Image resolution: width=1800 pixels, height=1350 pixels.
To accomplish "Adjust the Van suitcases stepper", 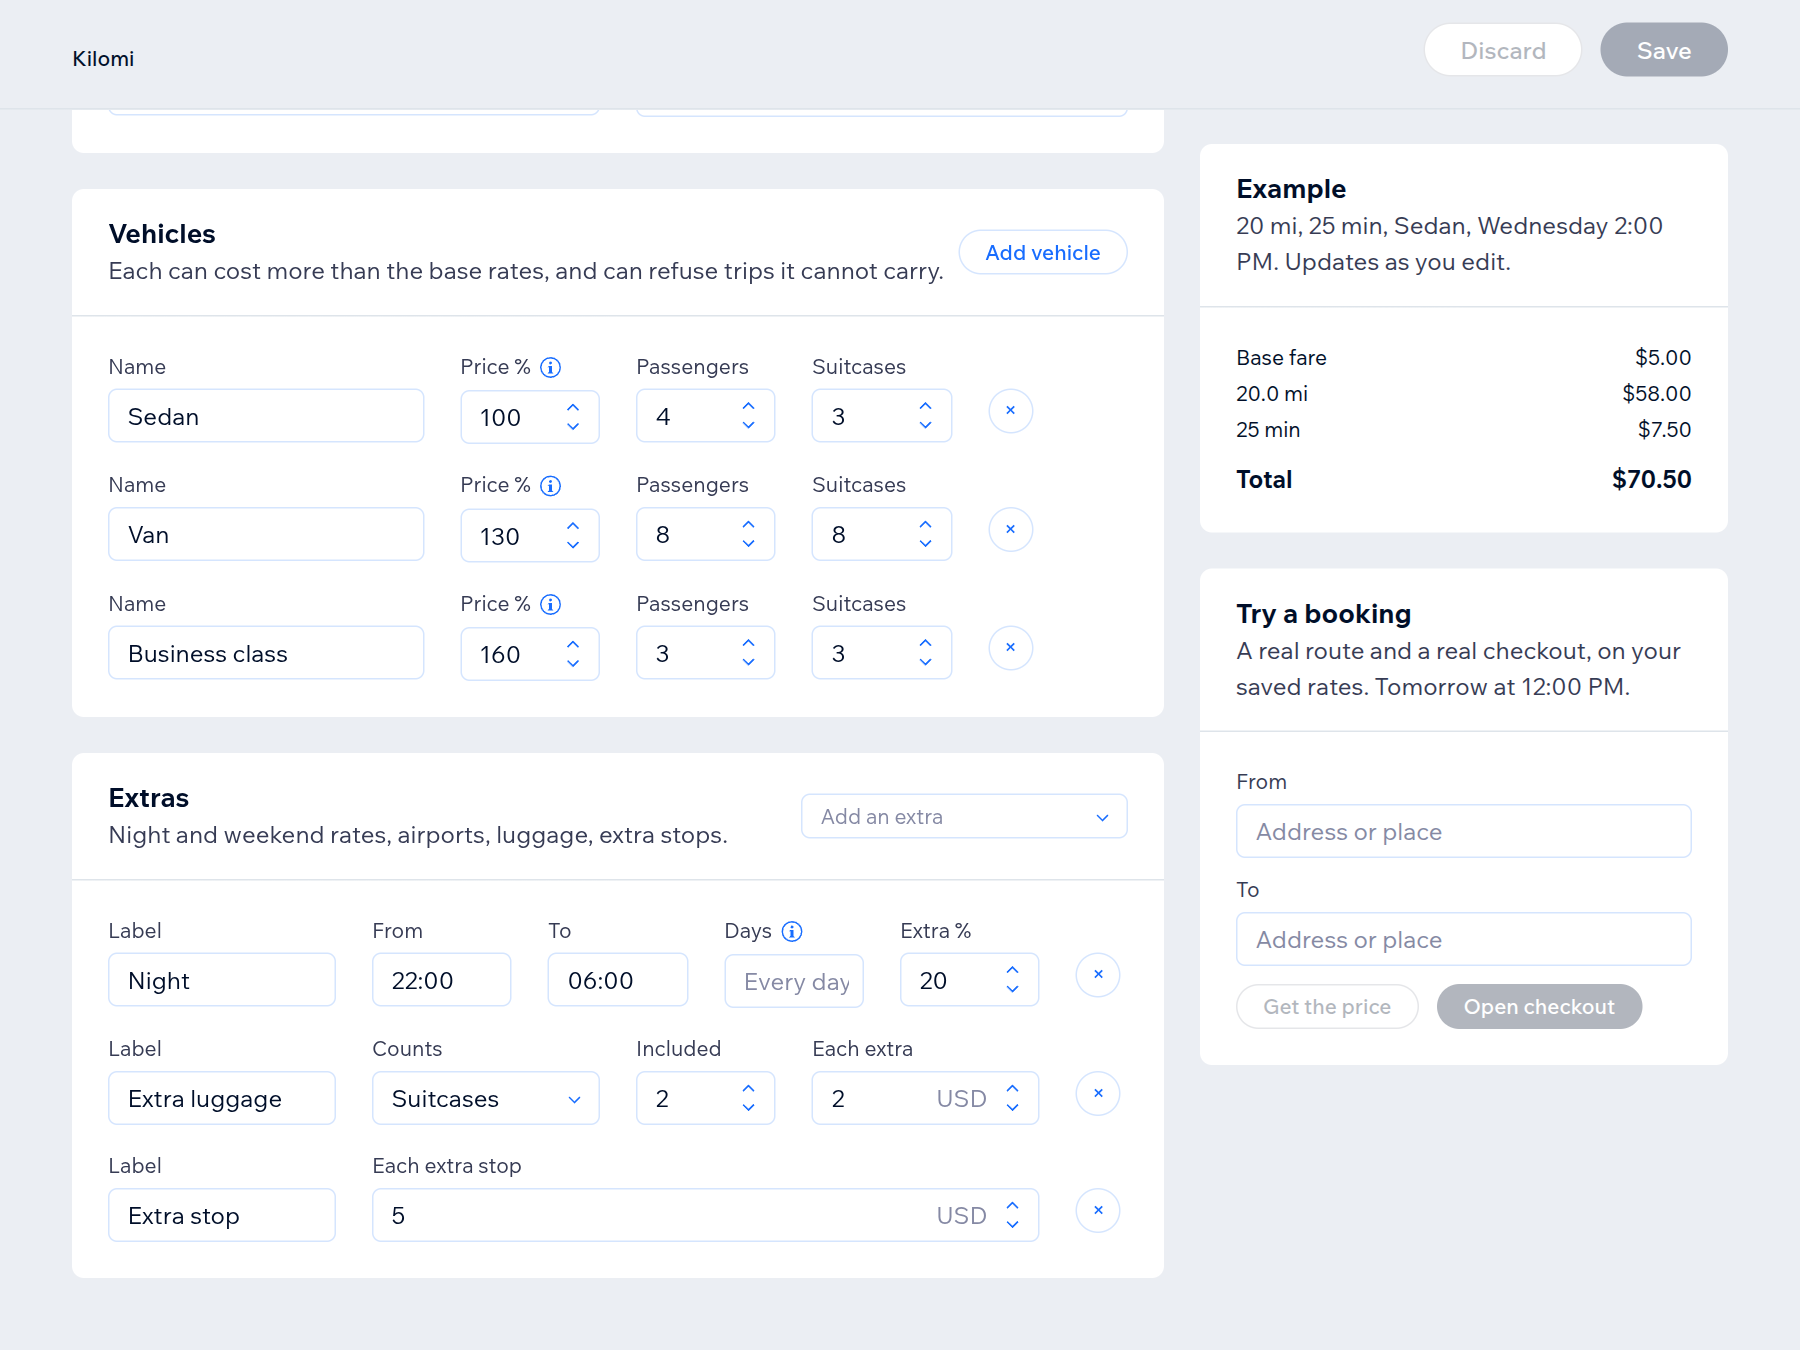I will 926,534.
